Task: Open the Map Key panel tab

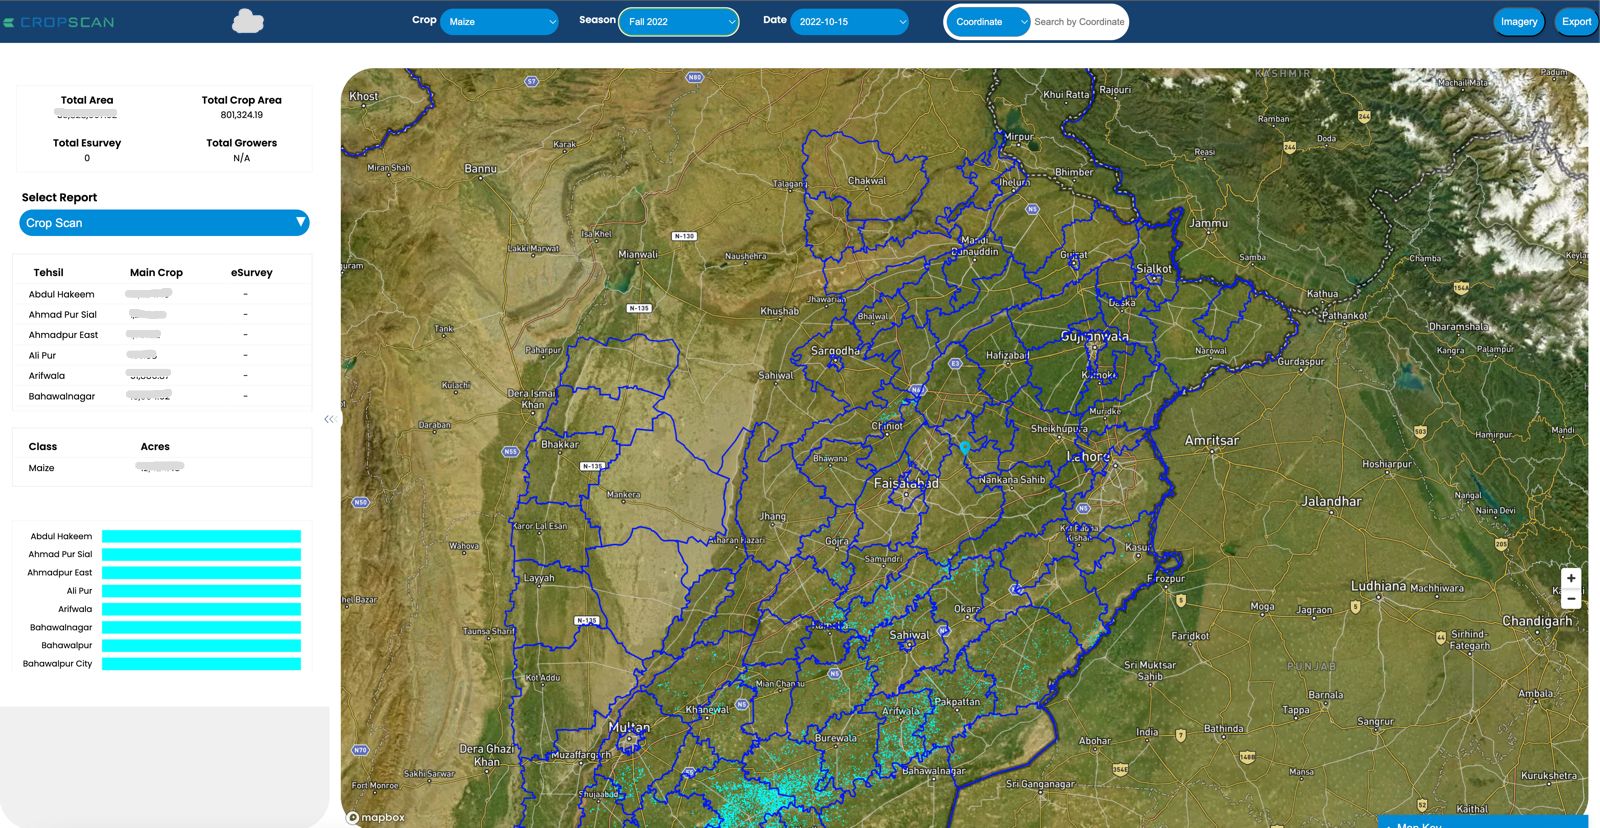Action: click(x=1483, y=822)
